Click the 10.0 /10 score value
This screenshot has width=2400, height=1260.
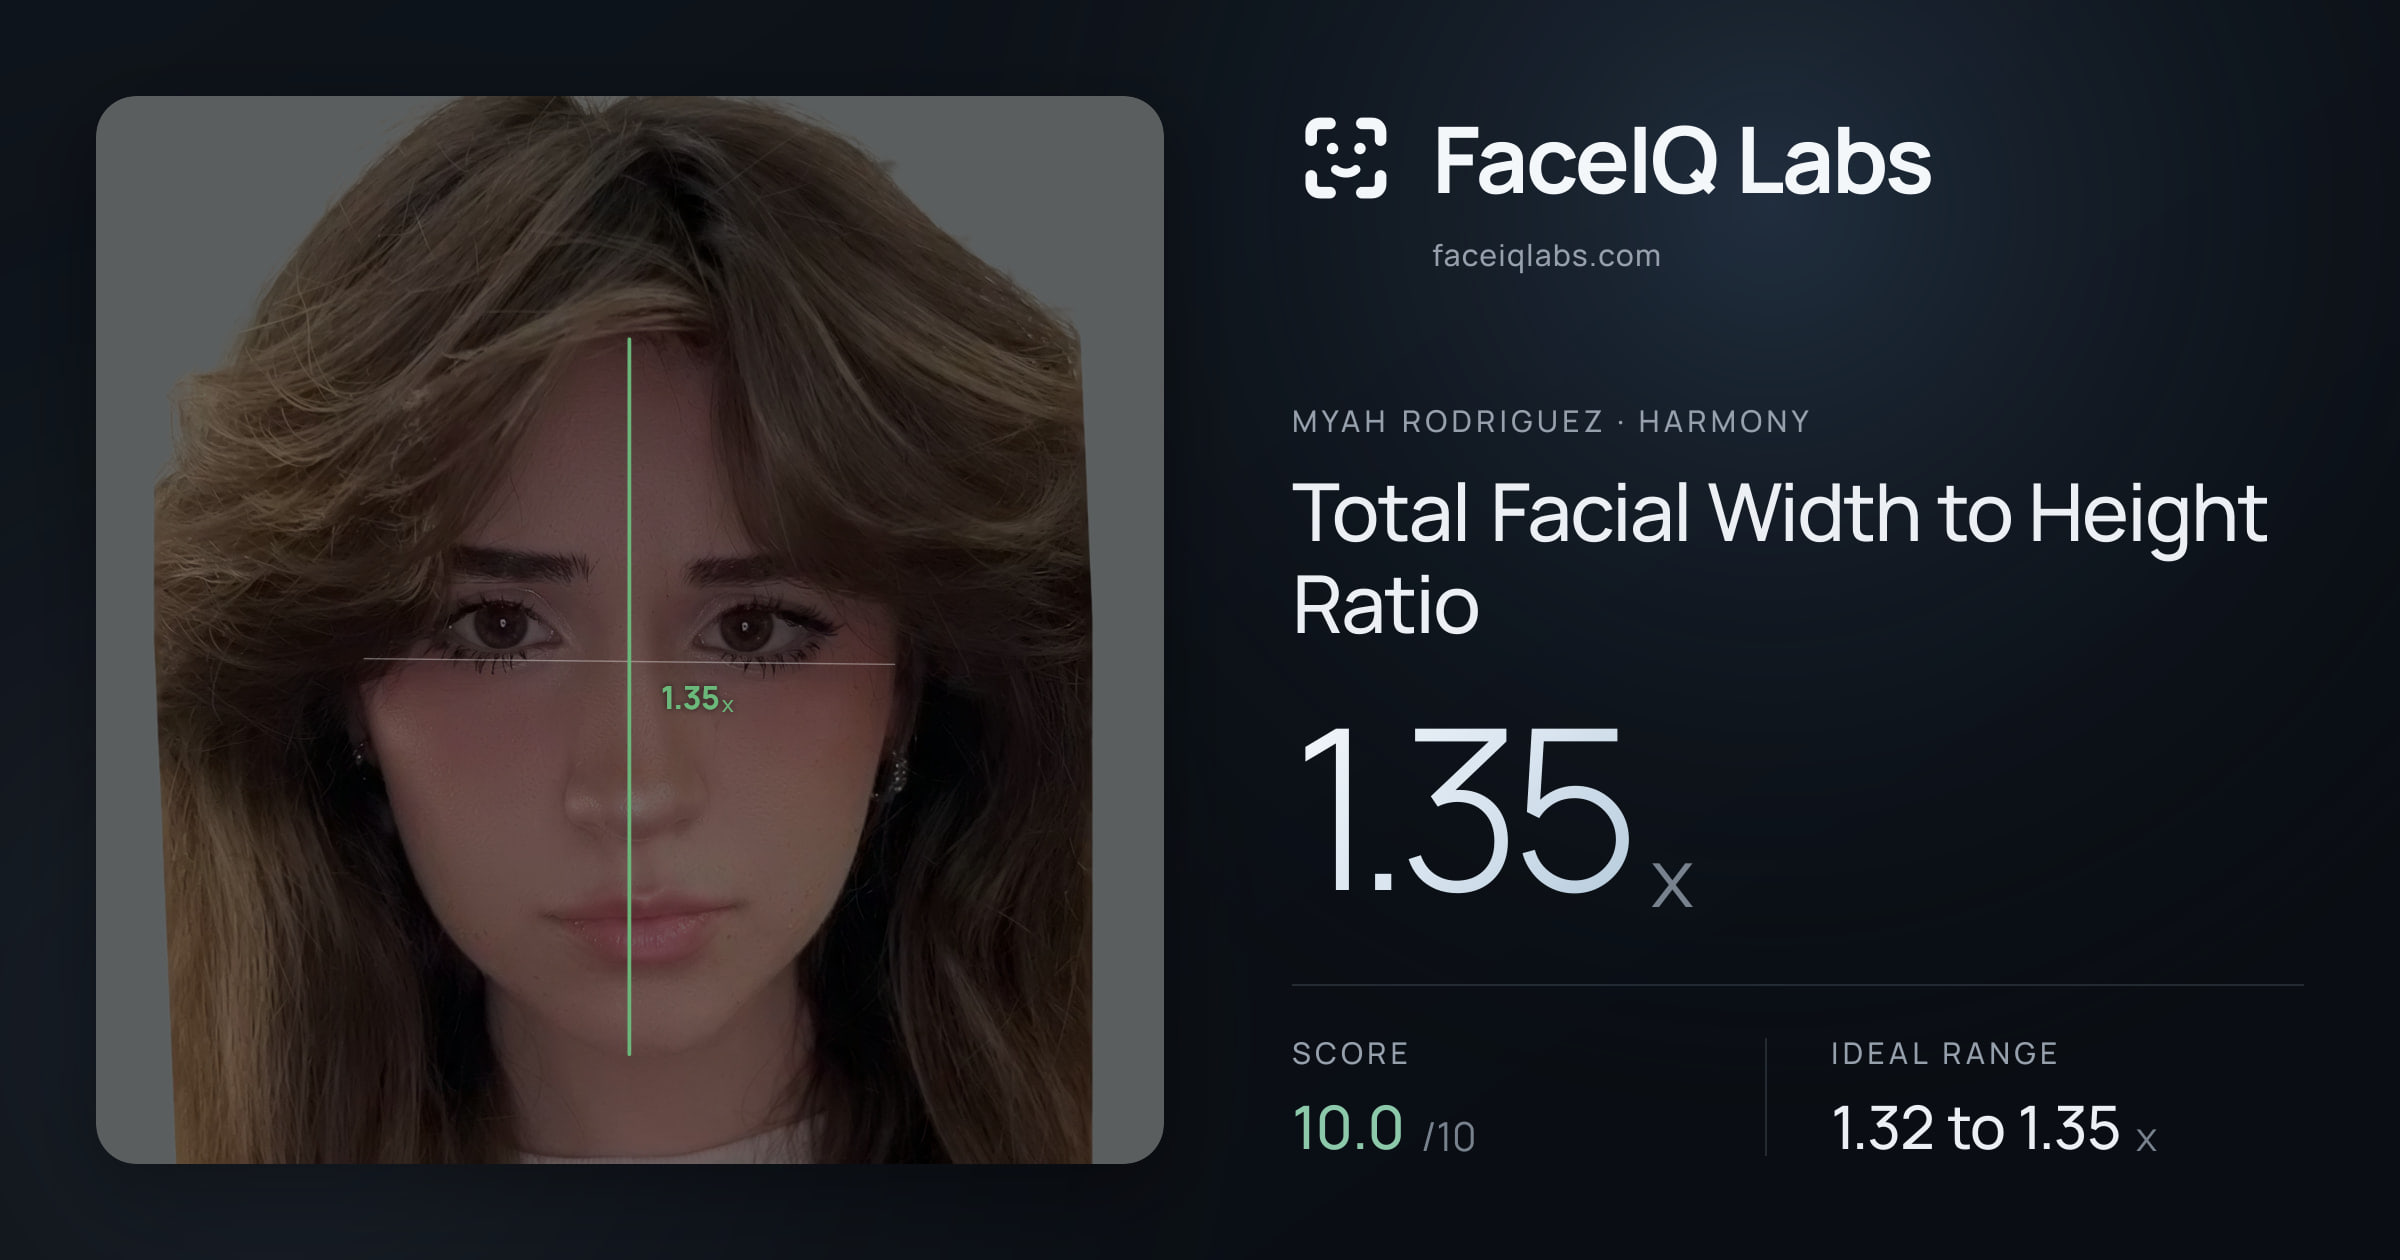pos(1384,1129)
